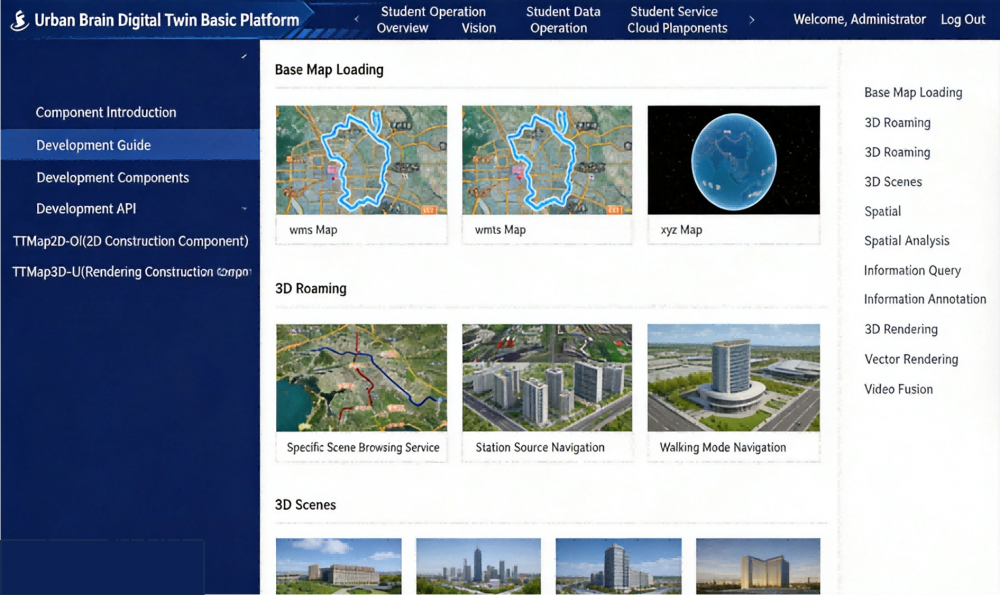Open the Student Data Operation tab
Screen dimensions: 1000x595
562,20
